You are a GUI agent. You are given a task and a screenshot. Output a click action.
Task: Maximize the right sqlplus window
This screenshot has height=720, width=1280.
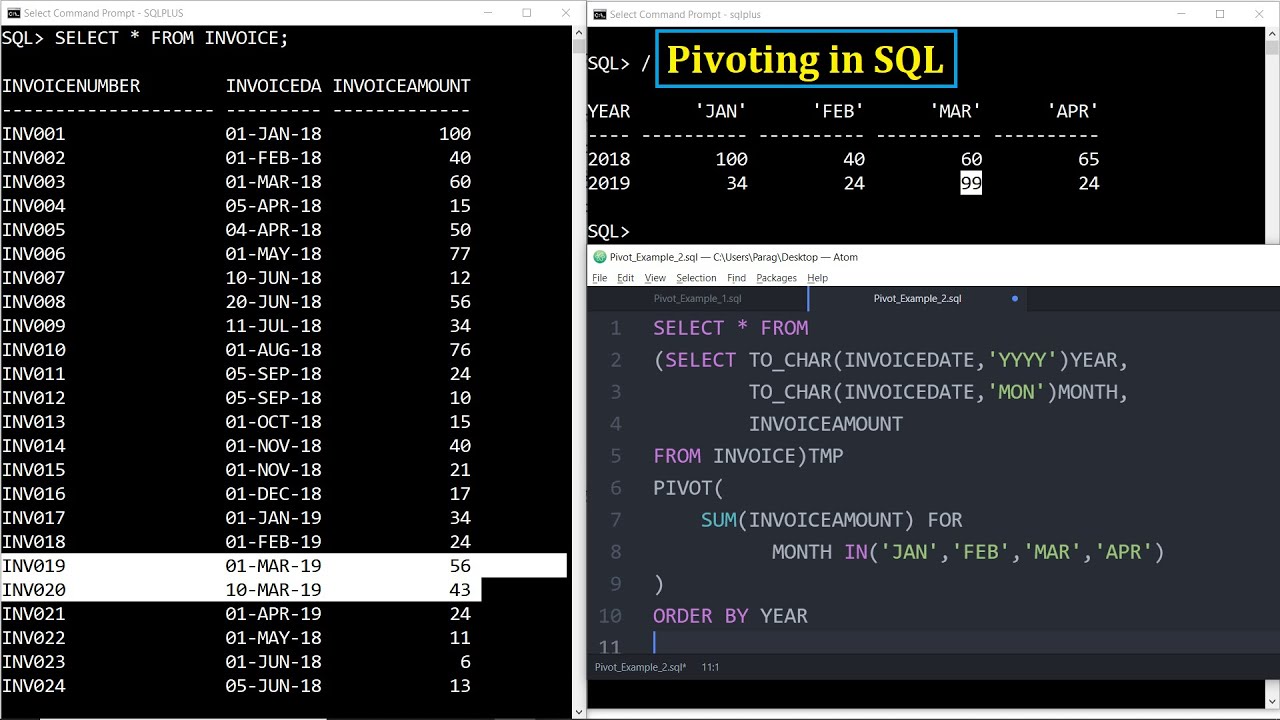pos(1220,14)
